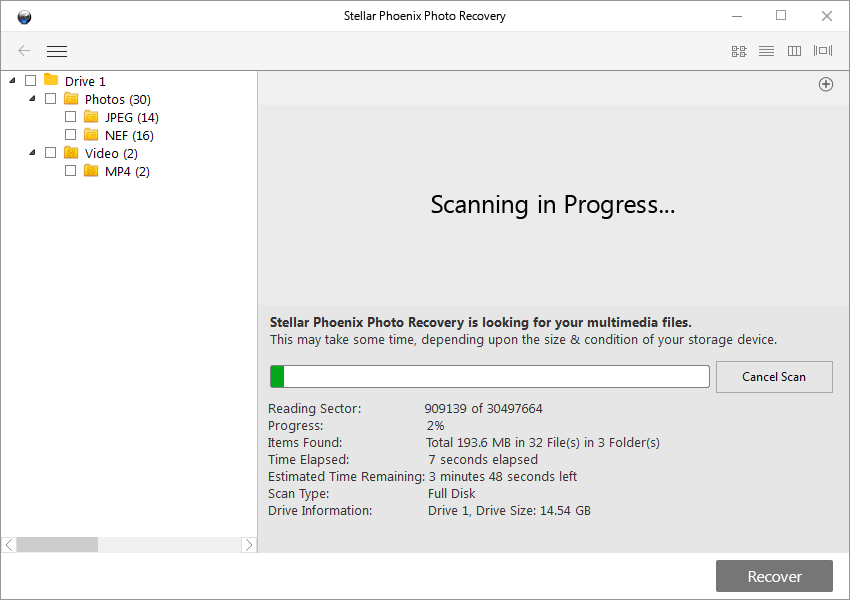Click the 'Estimated Time Remaining:' label

tap(346, 476)
